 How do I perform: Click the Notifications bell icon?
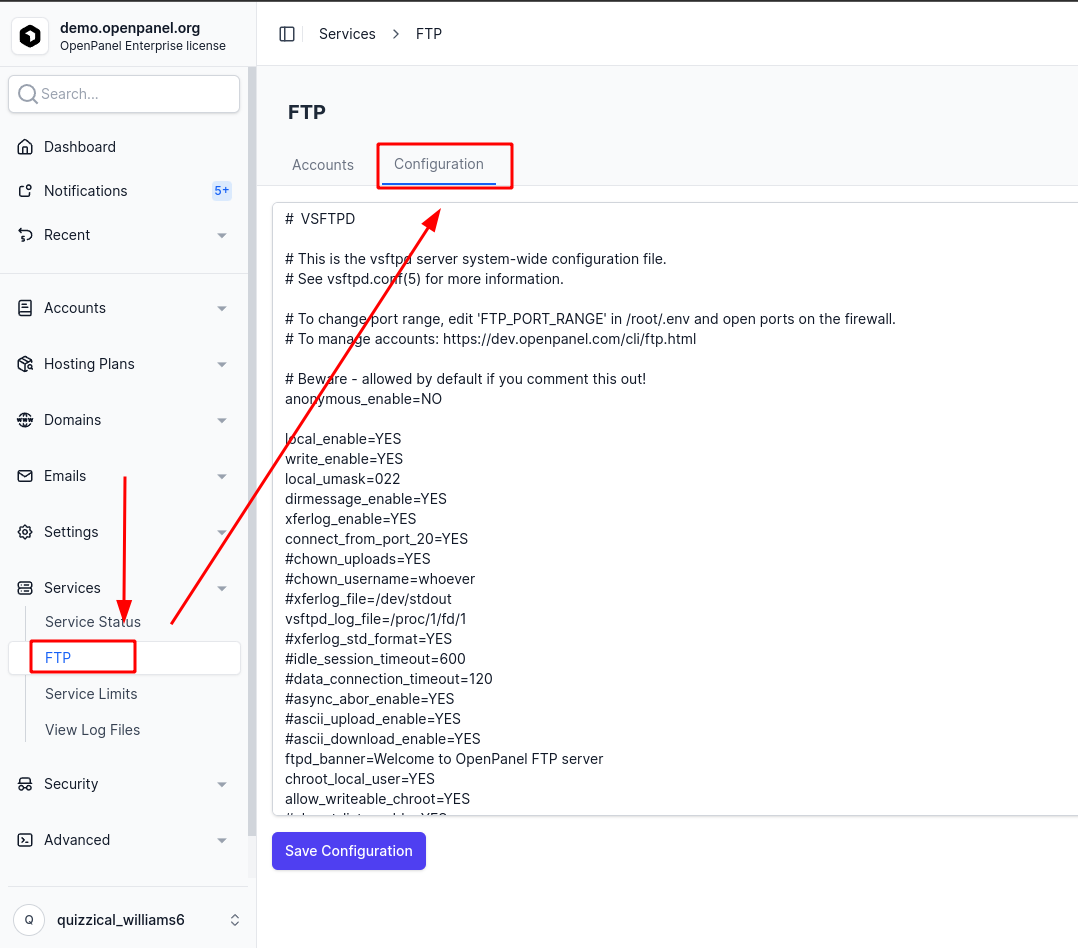pos(25,190)
